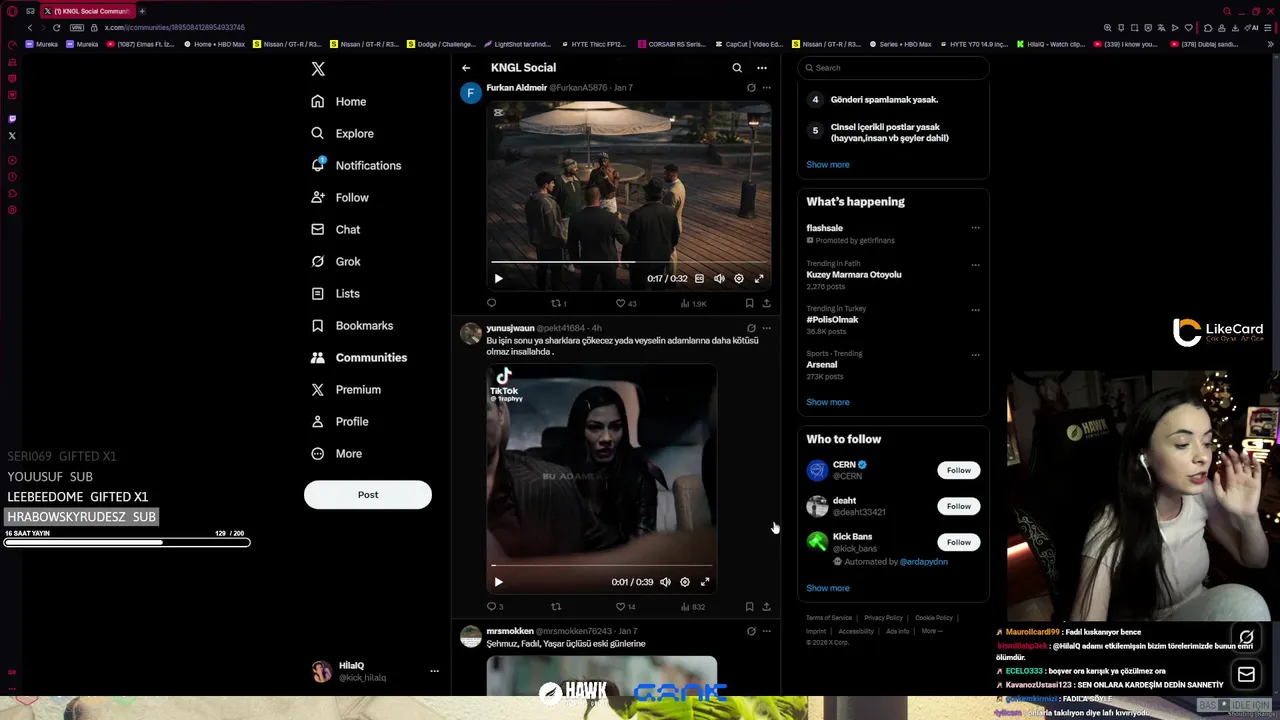The height and width of the screenshot is (720, 1280).
Task: Reply to yunusjwaun's post with 3 replies
Action: 494,606
